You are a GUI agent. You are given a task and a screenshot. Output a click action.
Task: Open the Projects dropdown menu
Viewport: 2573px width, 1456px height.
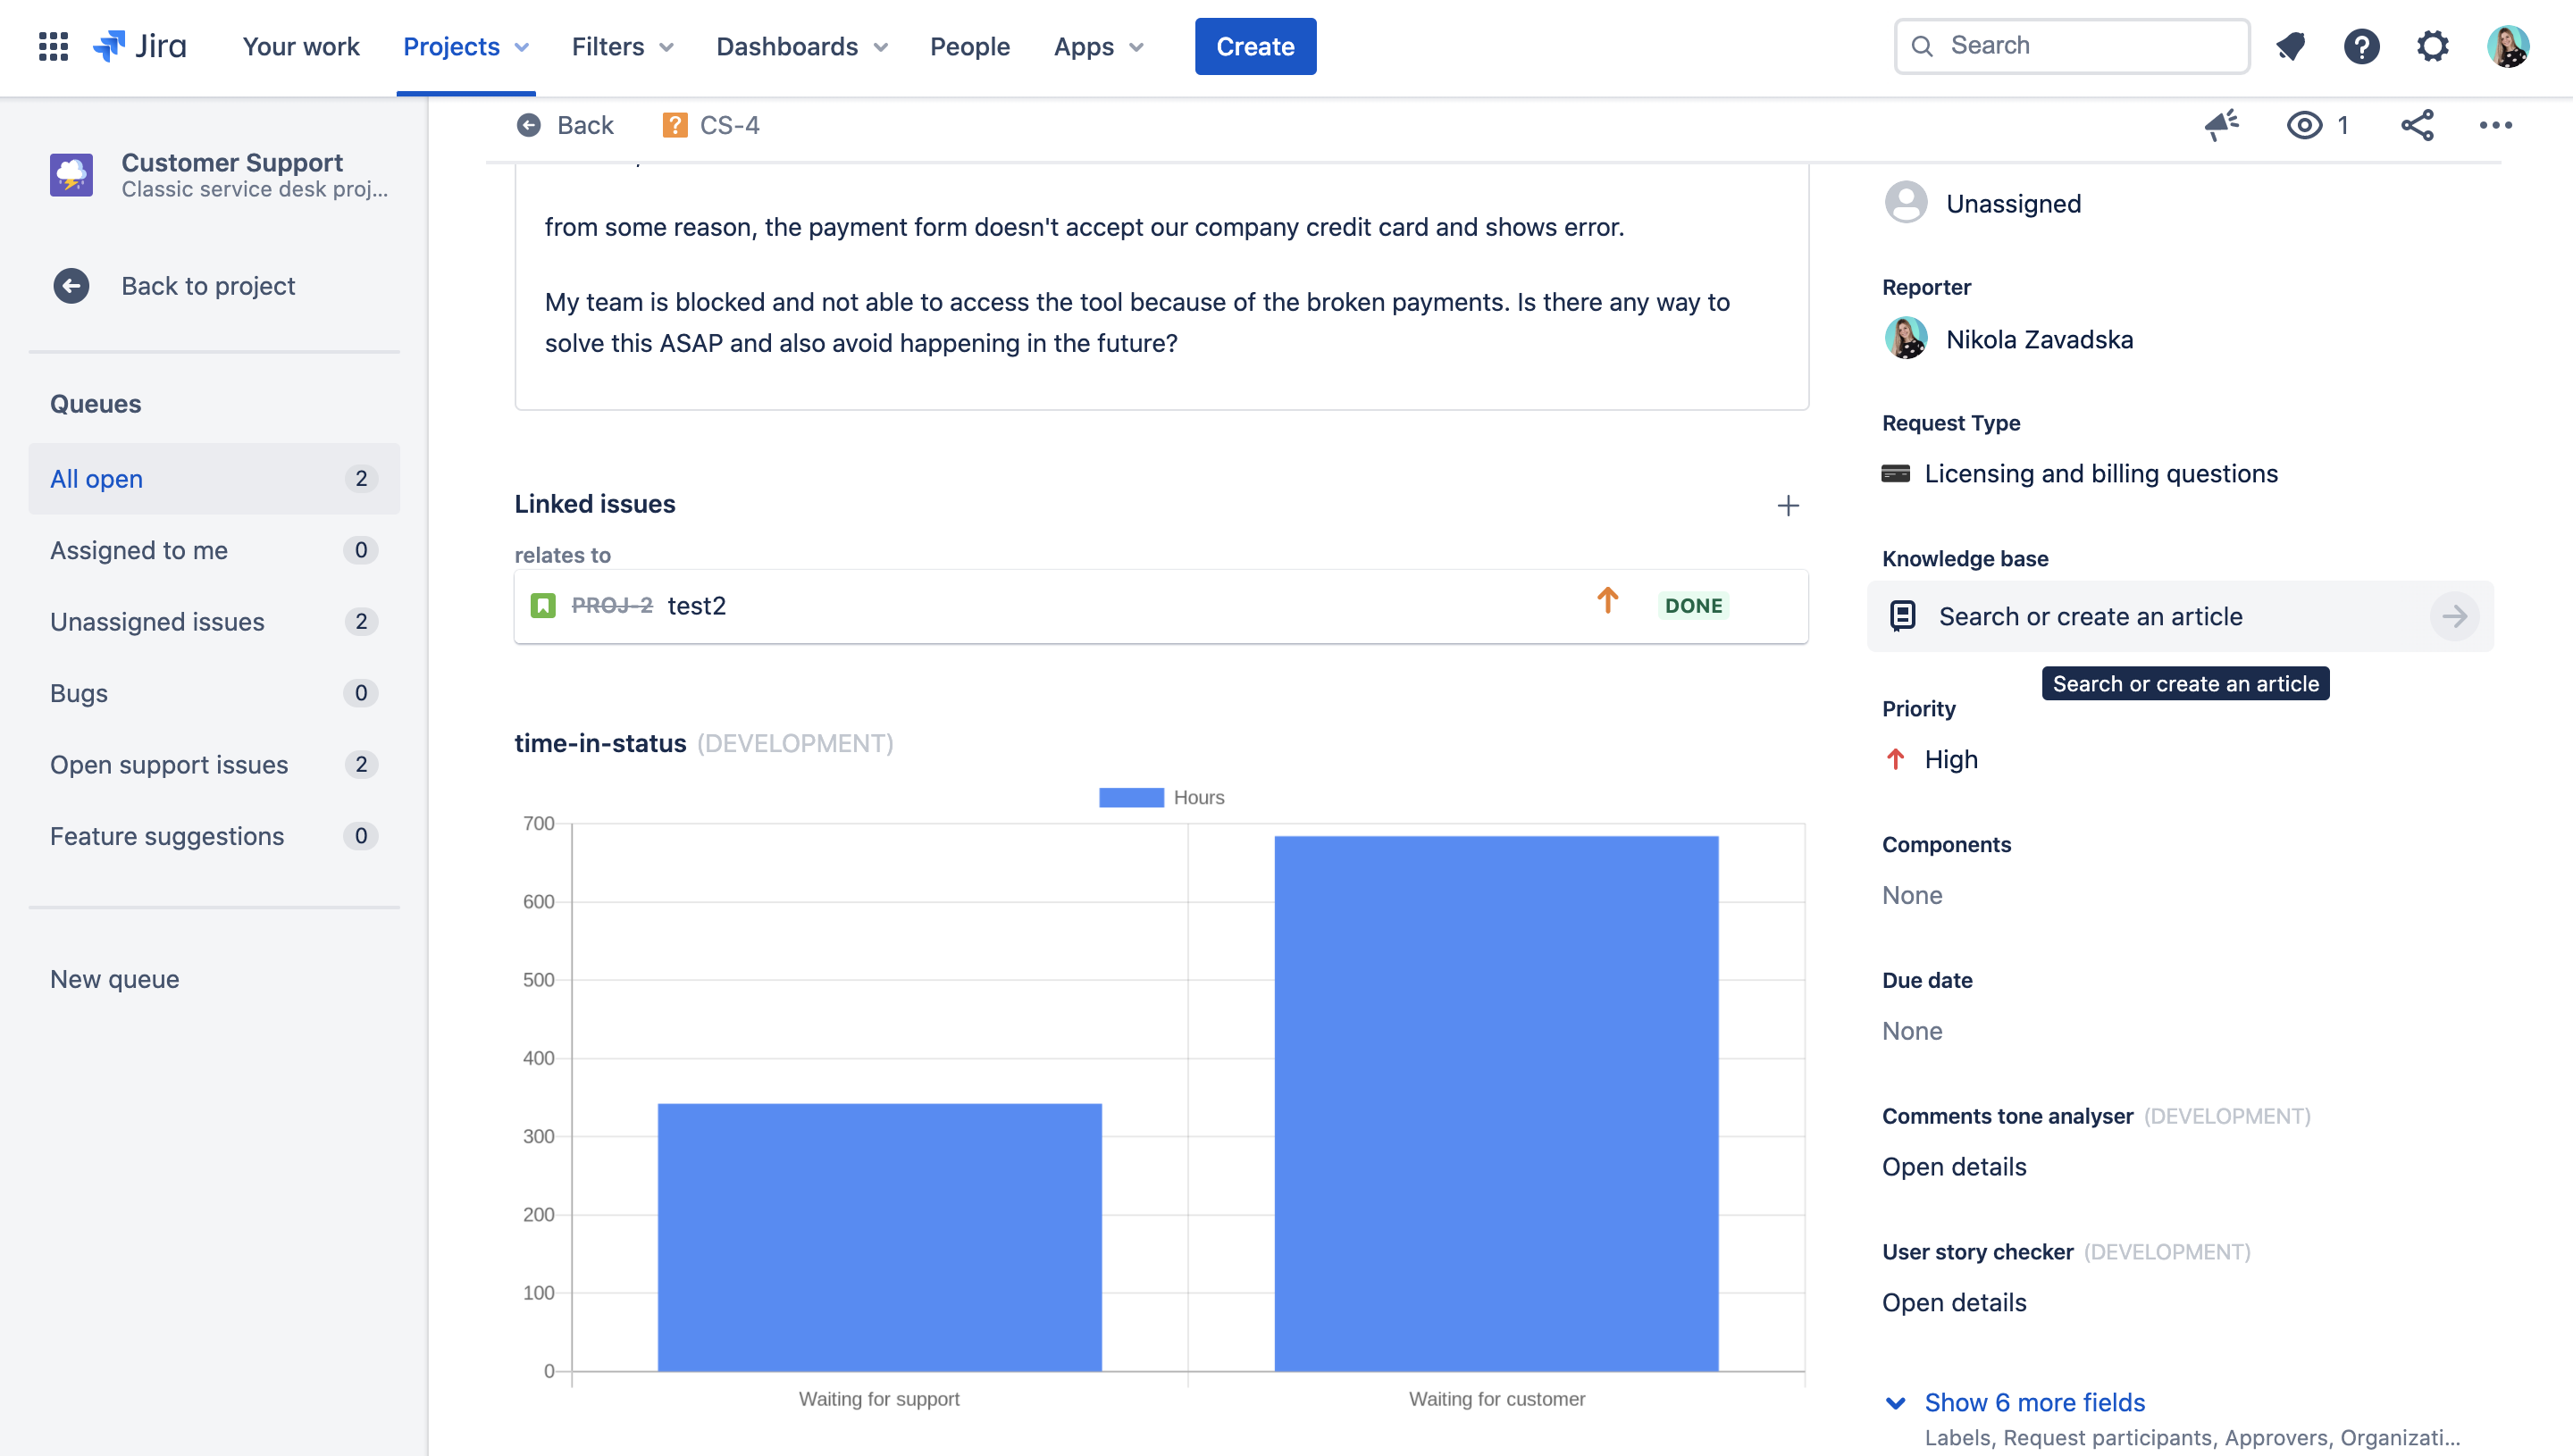465,46
